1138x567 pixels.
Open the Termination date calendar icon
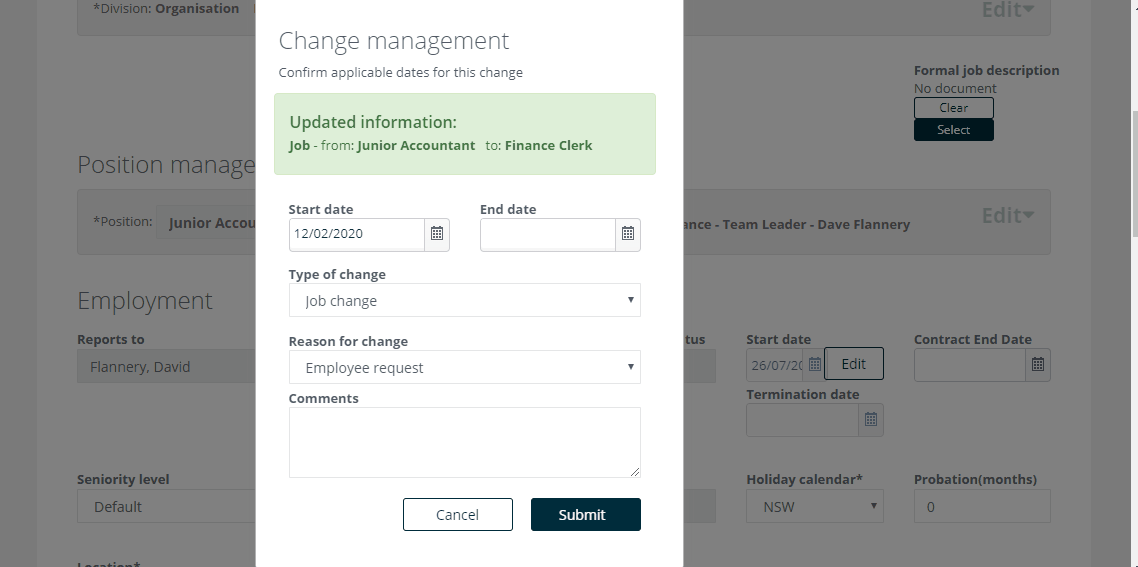(x=871, y=420)
